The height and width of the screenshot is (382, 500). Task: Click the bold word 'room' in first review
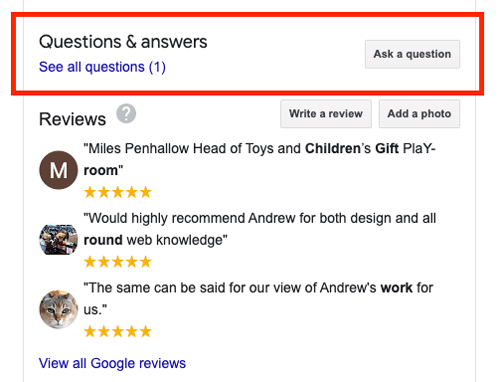[100, 170]
